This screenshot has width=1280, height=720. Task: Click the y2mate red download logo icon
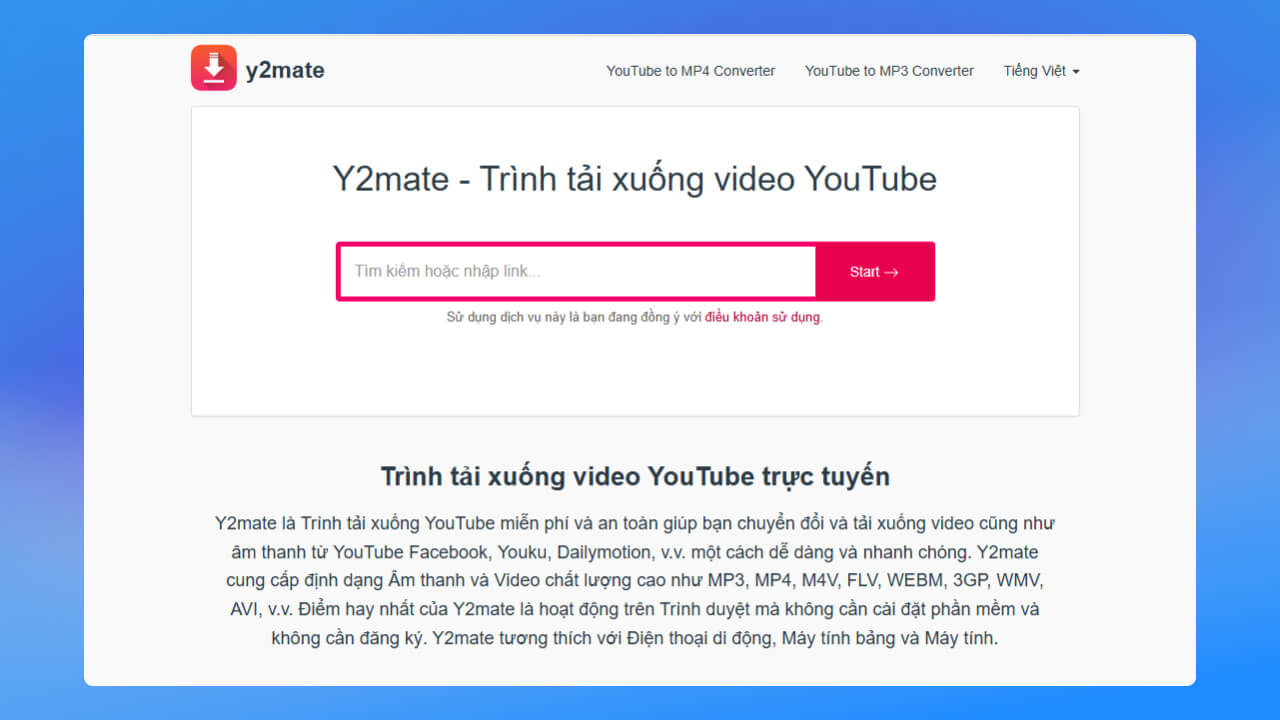coord(214,68)
